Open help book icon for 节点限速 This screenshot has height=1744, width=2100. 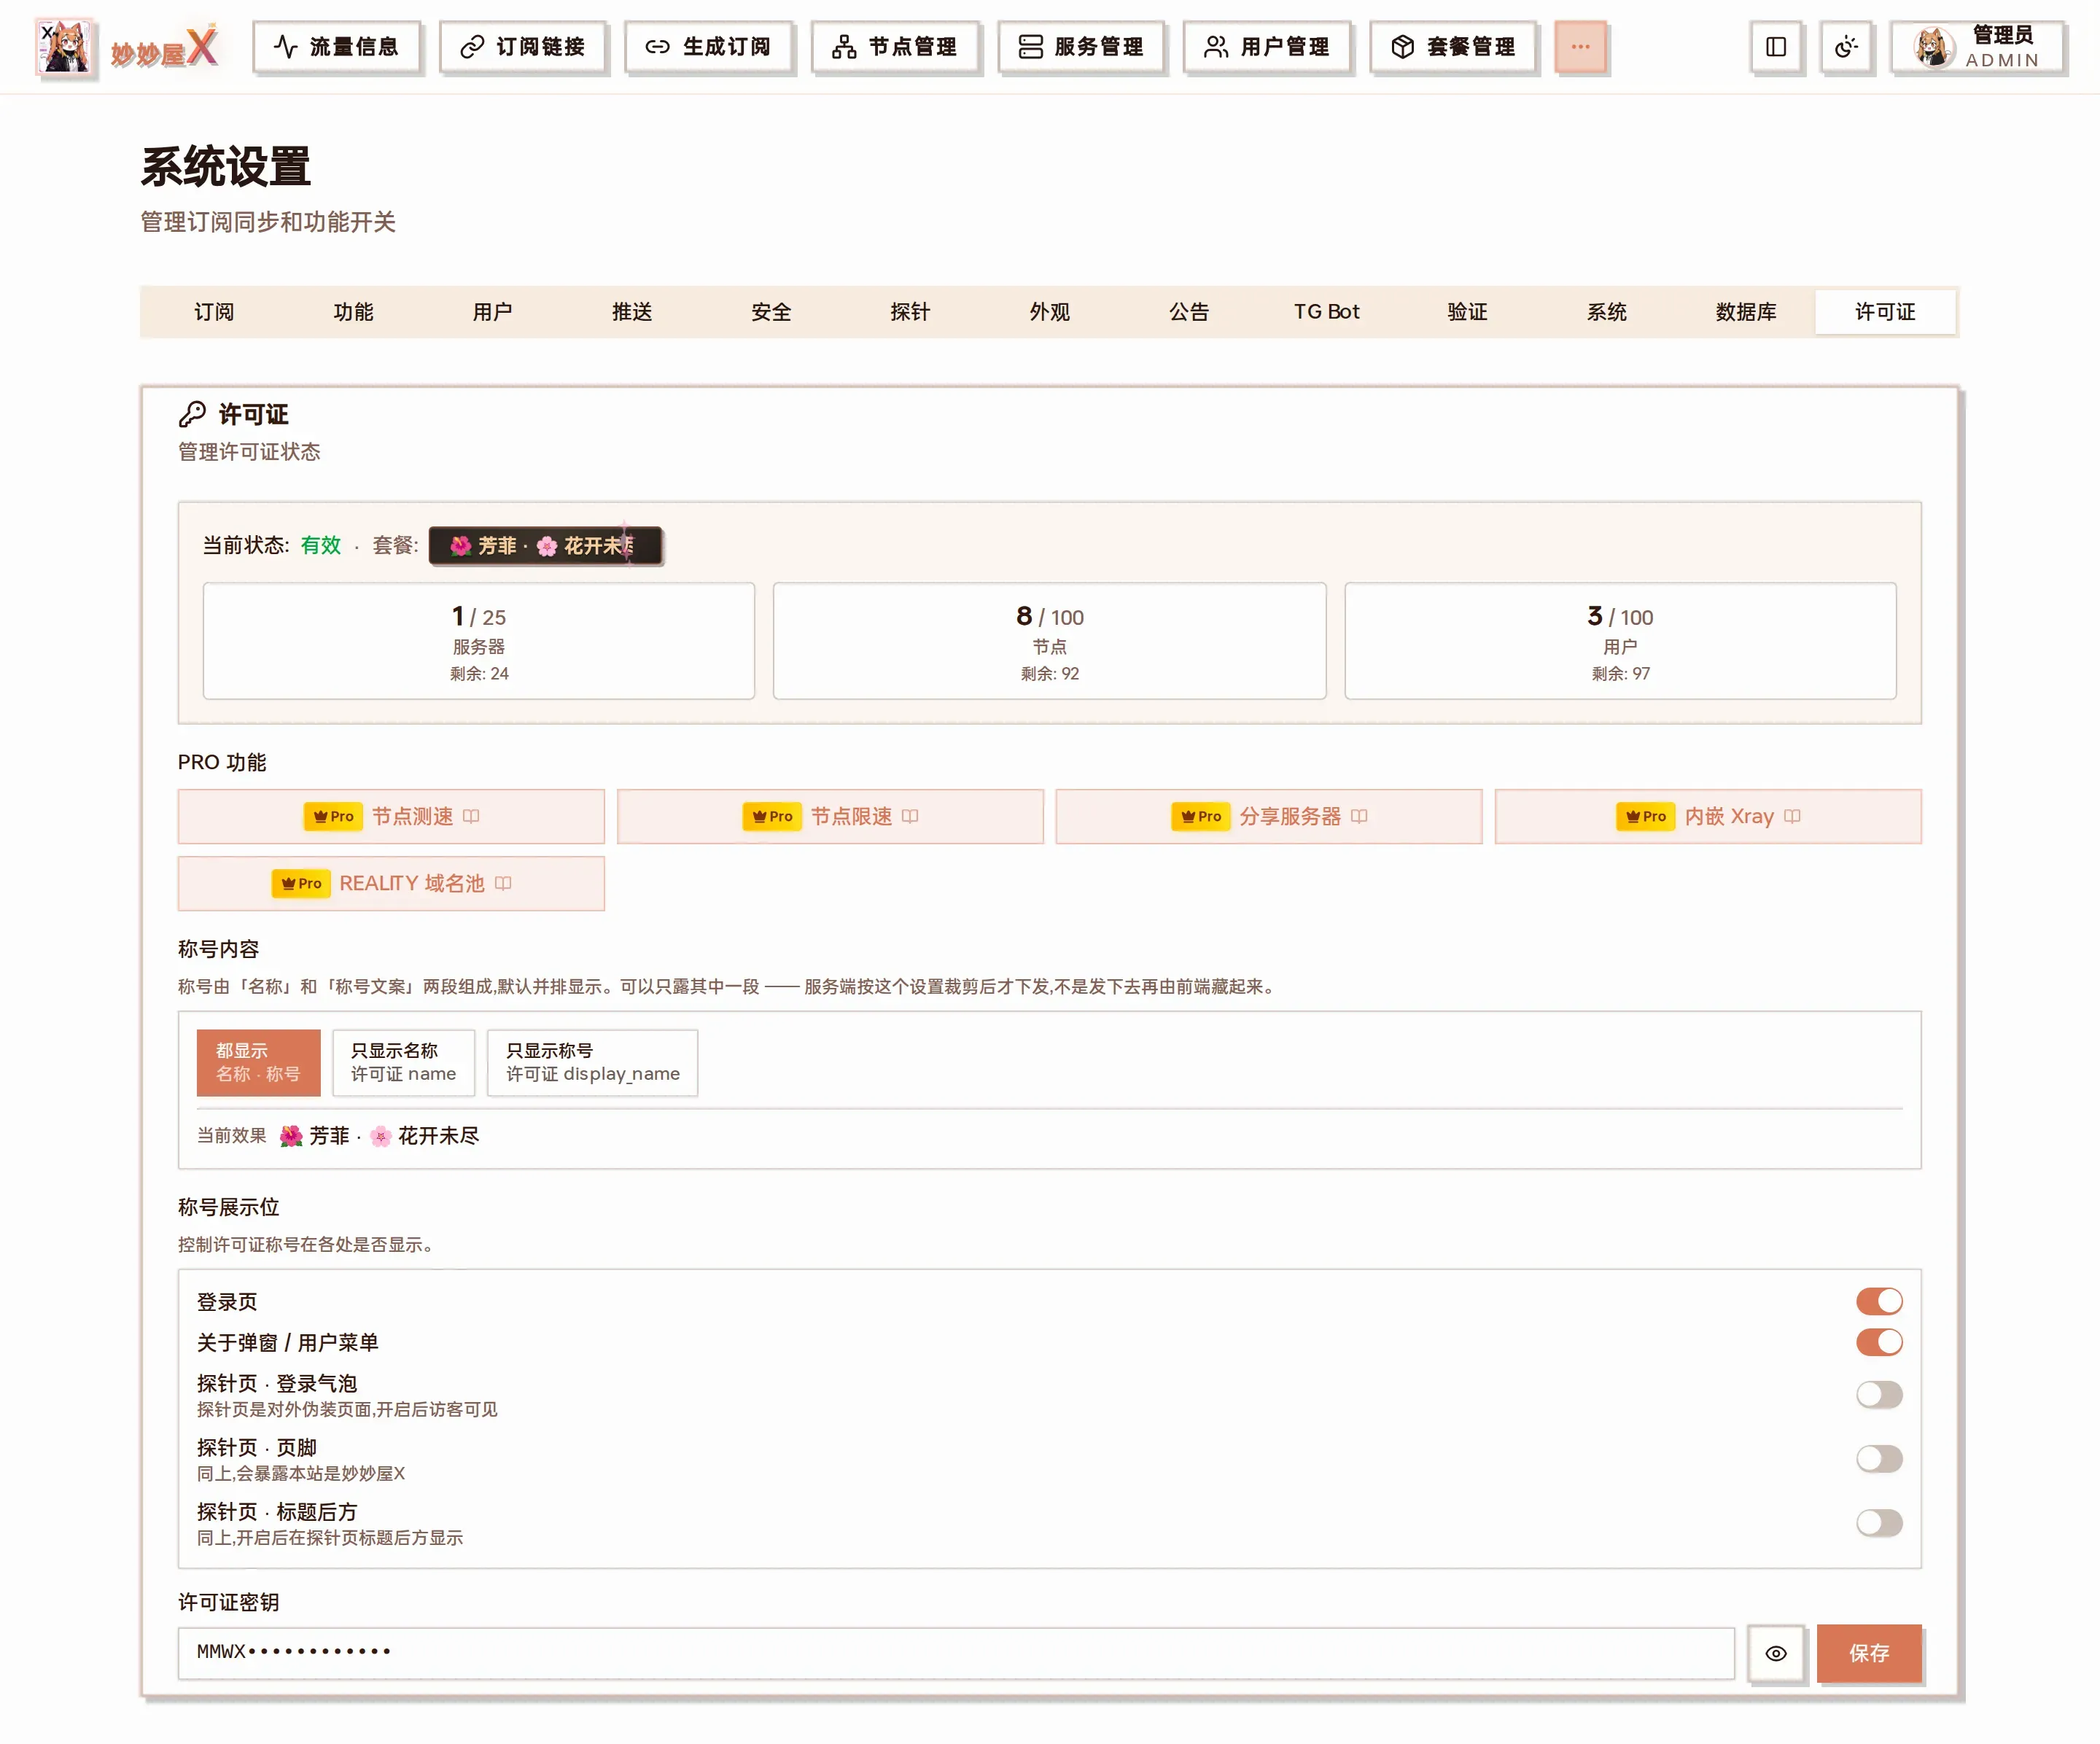click(x=910, y=816)
